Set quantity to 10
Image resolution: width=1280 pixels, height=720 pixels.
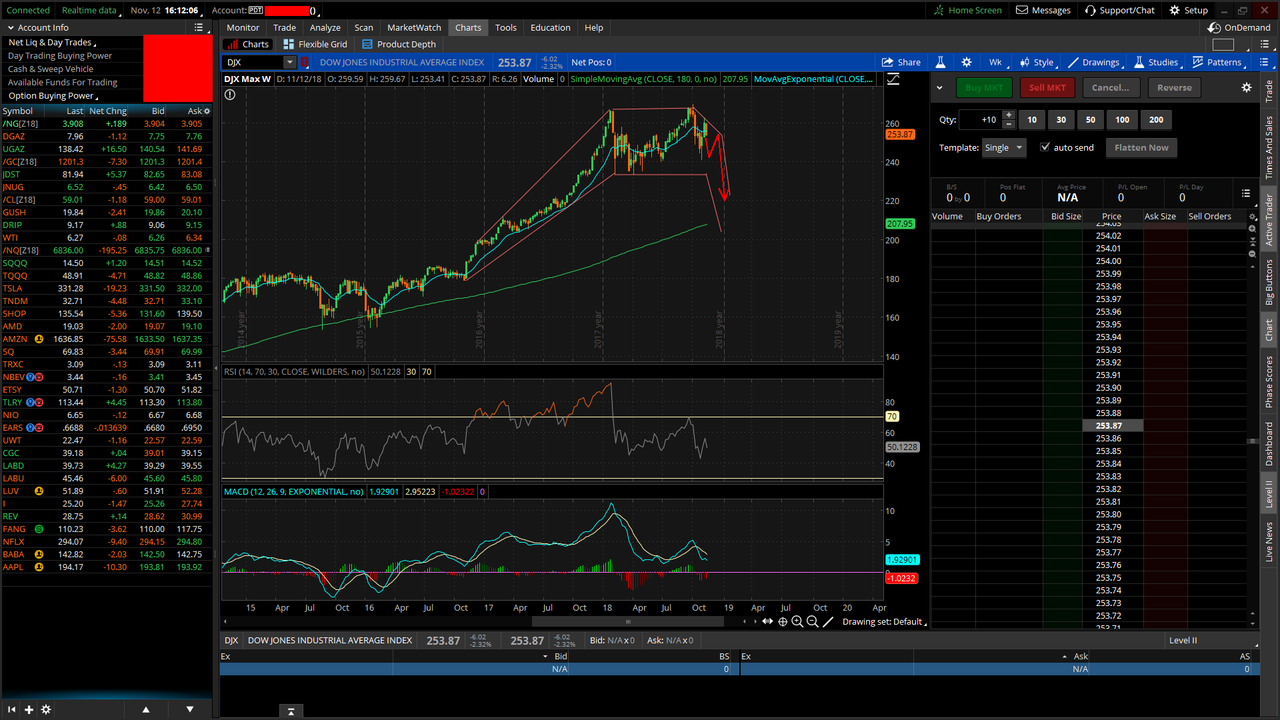click(1032, 119)
